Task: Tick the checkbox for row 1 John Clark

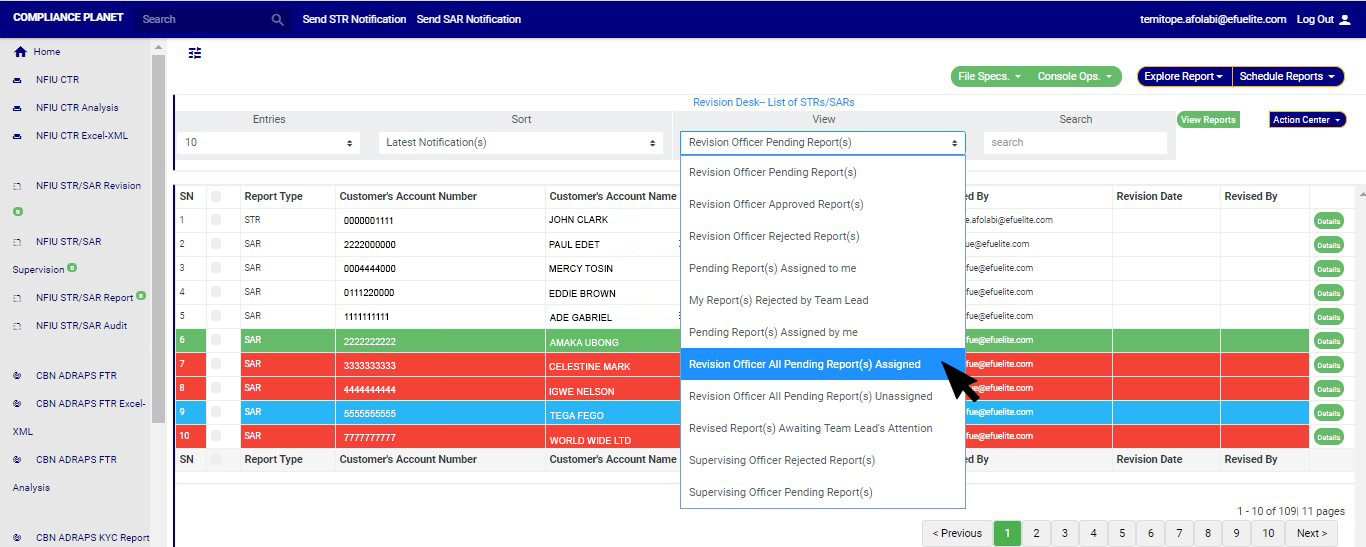Action: click(x=216, y=220)
